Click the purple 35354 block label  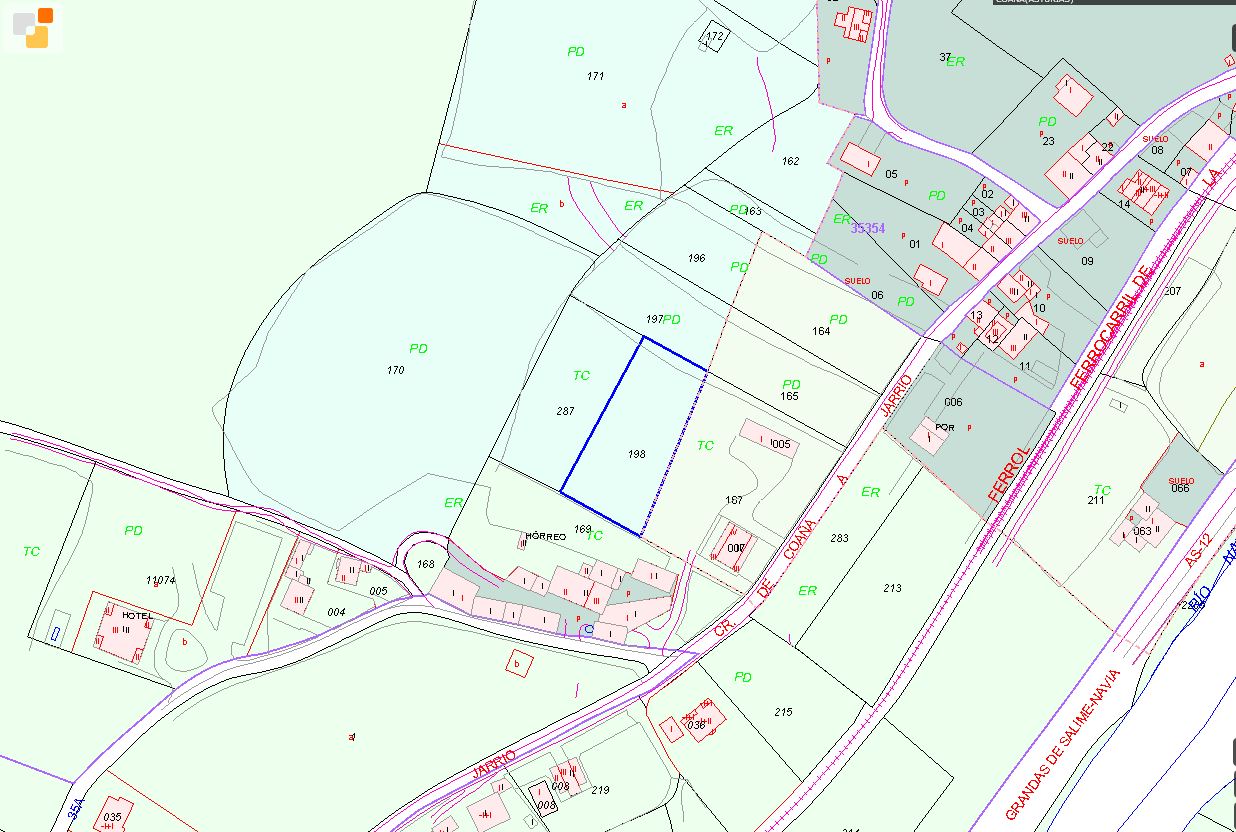pos(867,228)
